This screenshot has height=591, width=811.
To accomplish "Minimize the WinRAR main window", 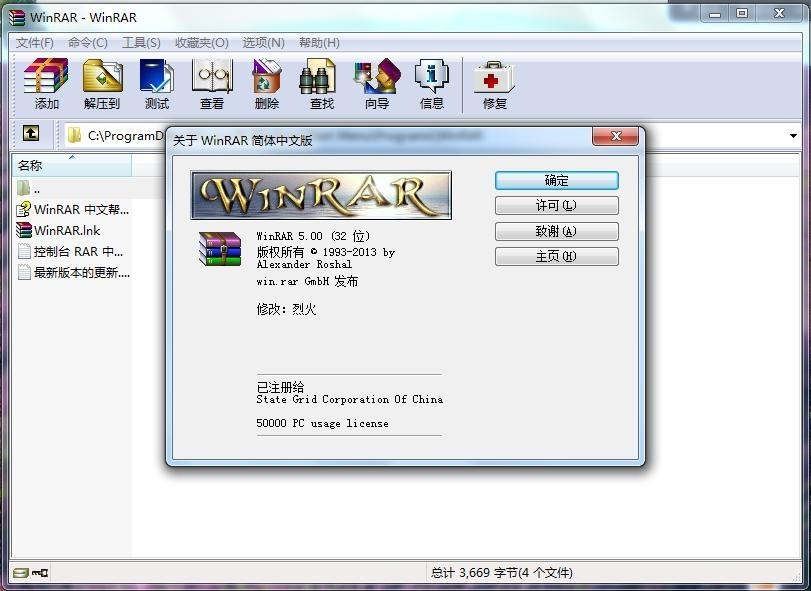I will tap(715, 13).
